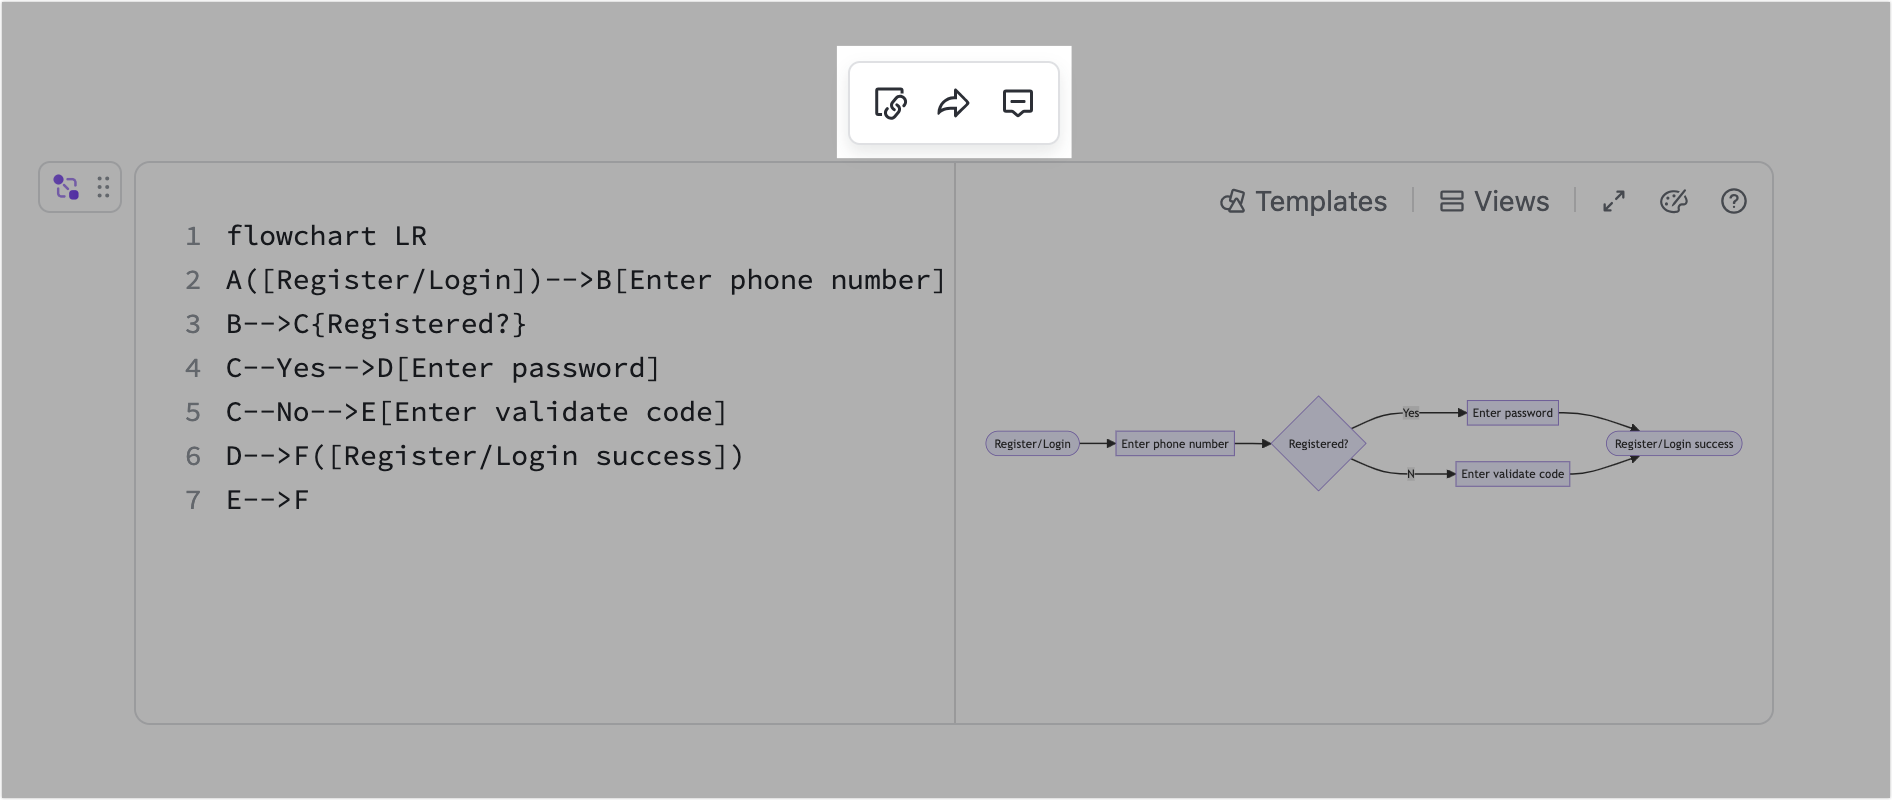The image size is (1892, 800).
Task: Open the Views switcher
Action: pos(1494,201)
